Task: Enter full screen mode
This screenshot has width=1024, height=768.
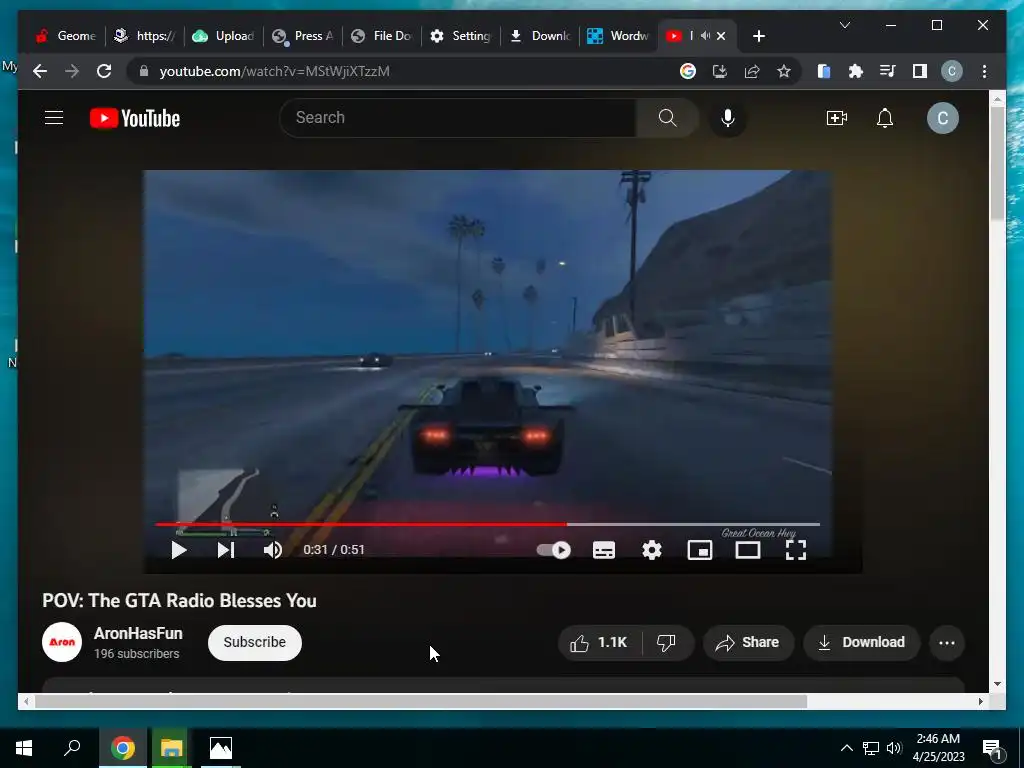Action: [795, 550]
